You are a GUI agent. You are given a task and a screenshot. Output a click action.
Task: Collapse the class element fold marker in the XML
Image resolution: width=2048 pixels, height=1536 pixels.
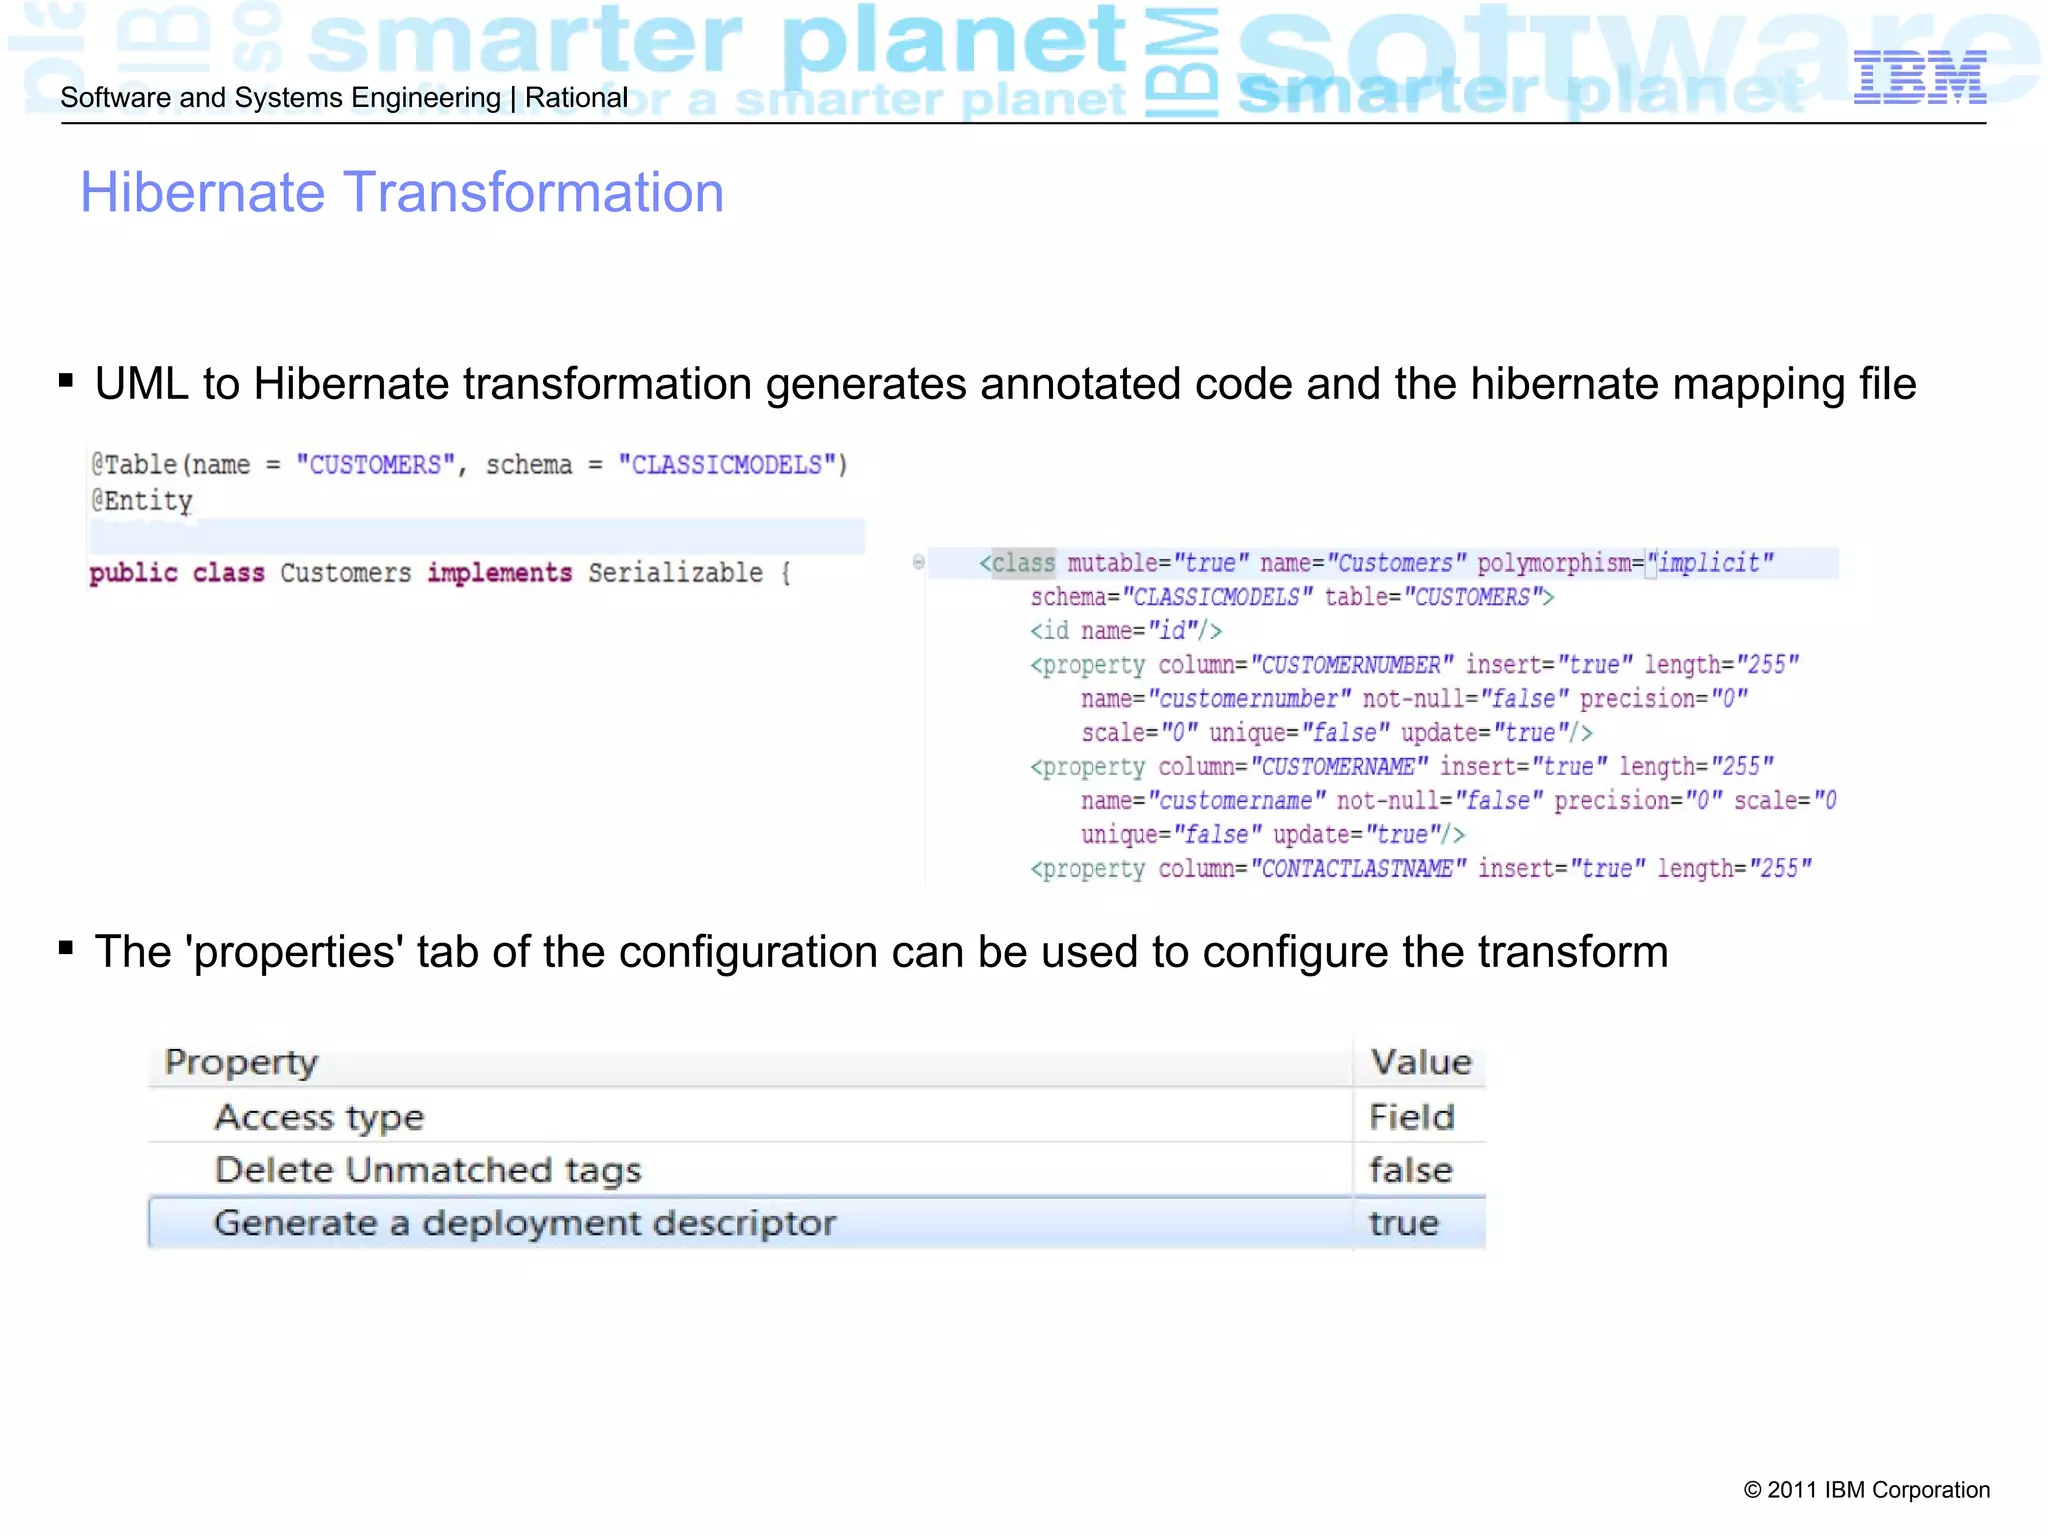point(918,562)
